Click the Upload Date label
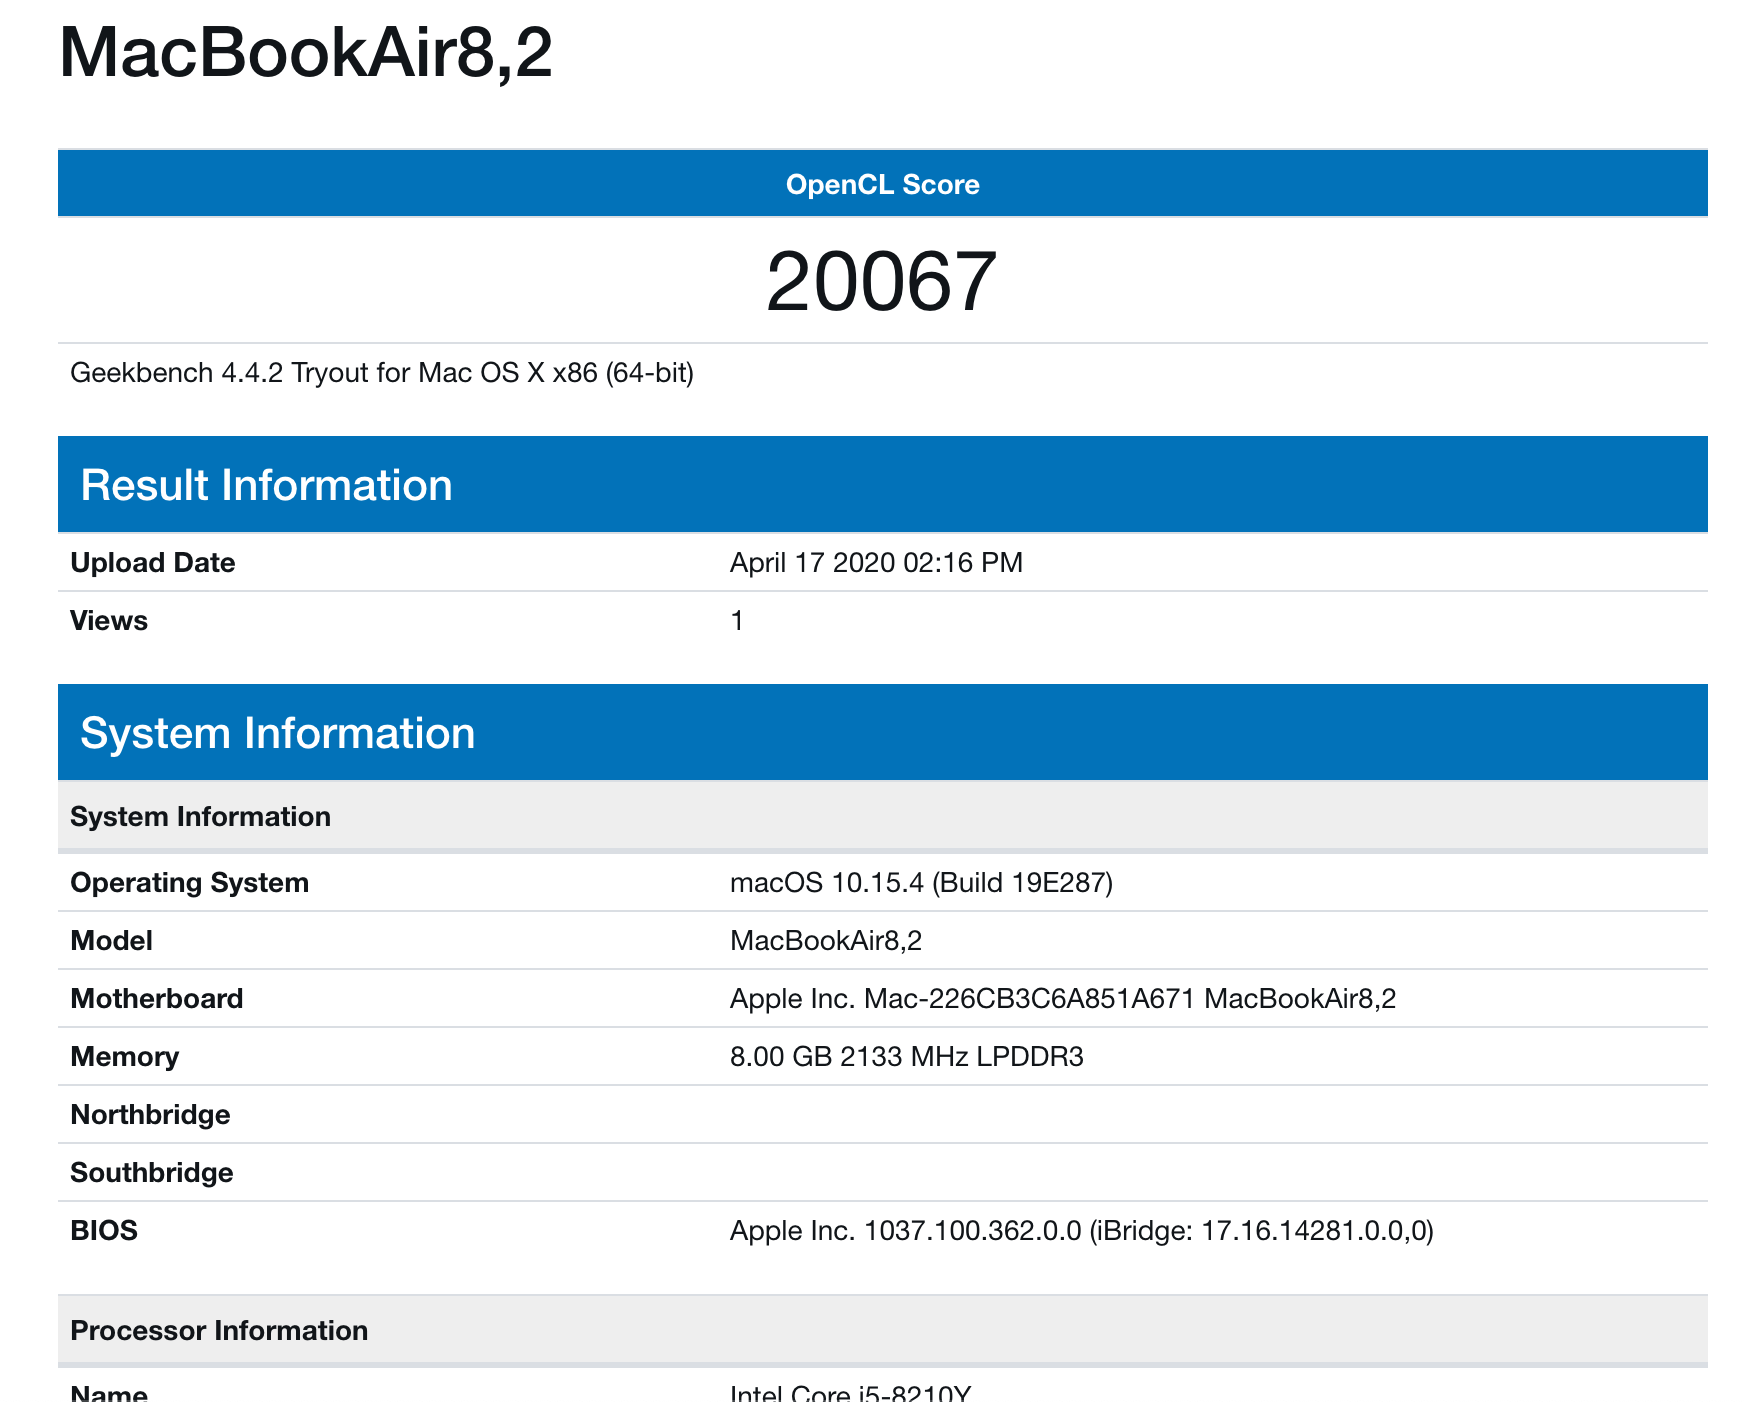 click(153, 562)
